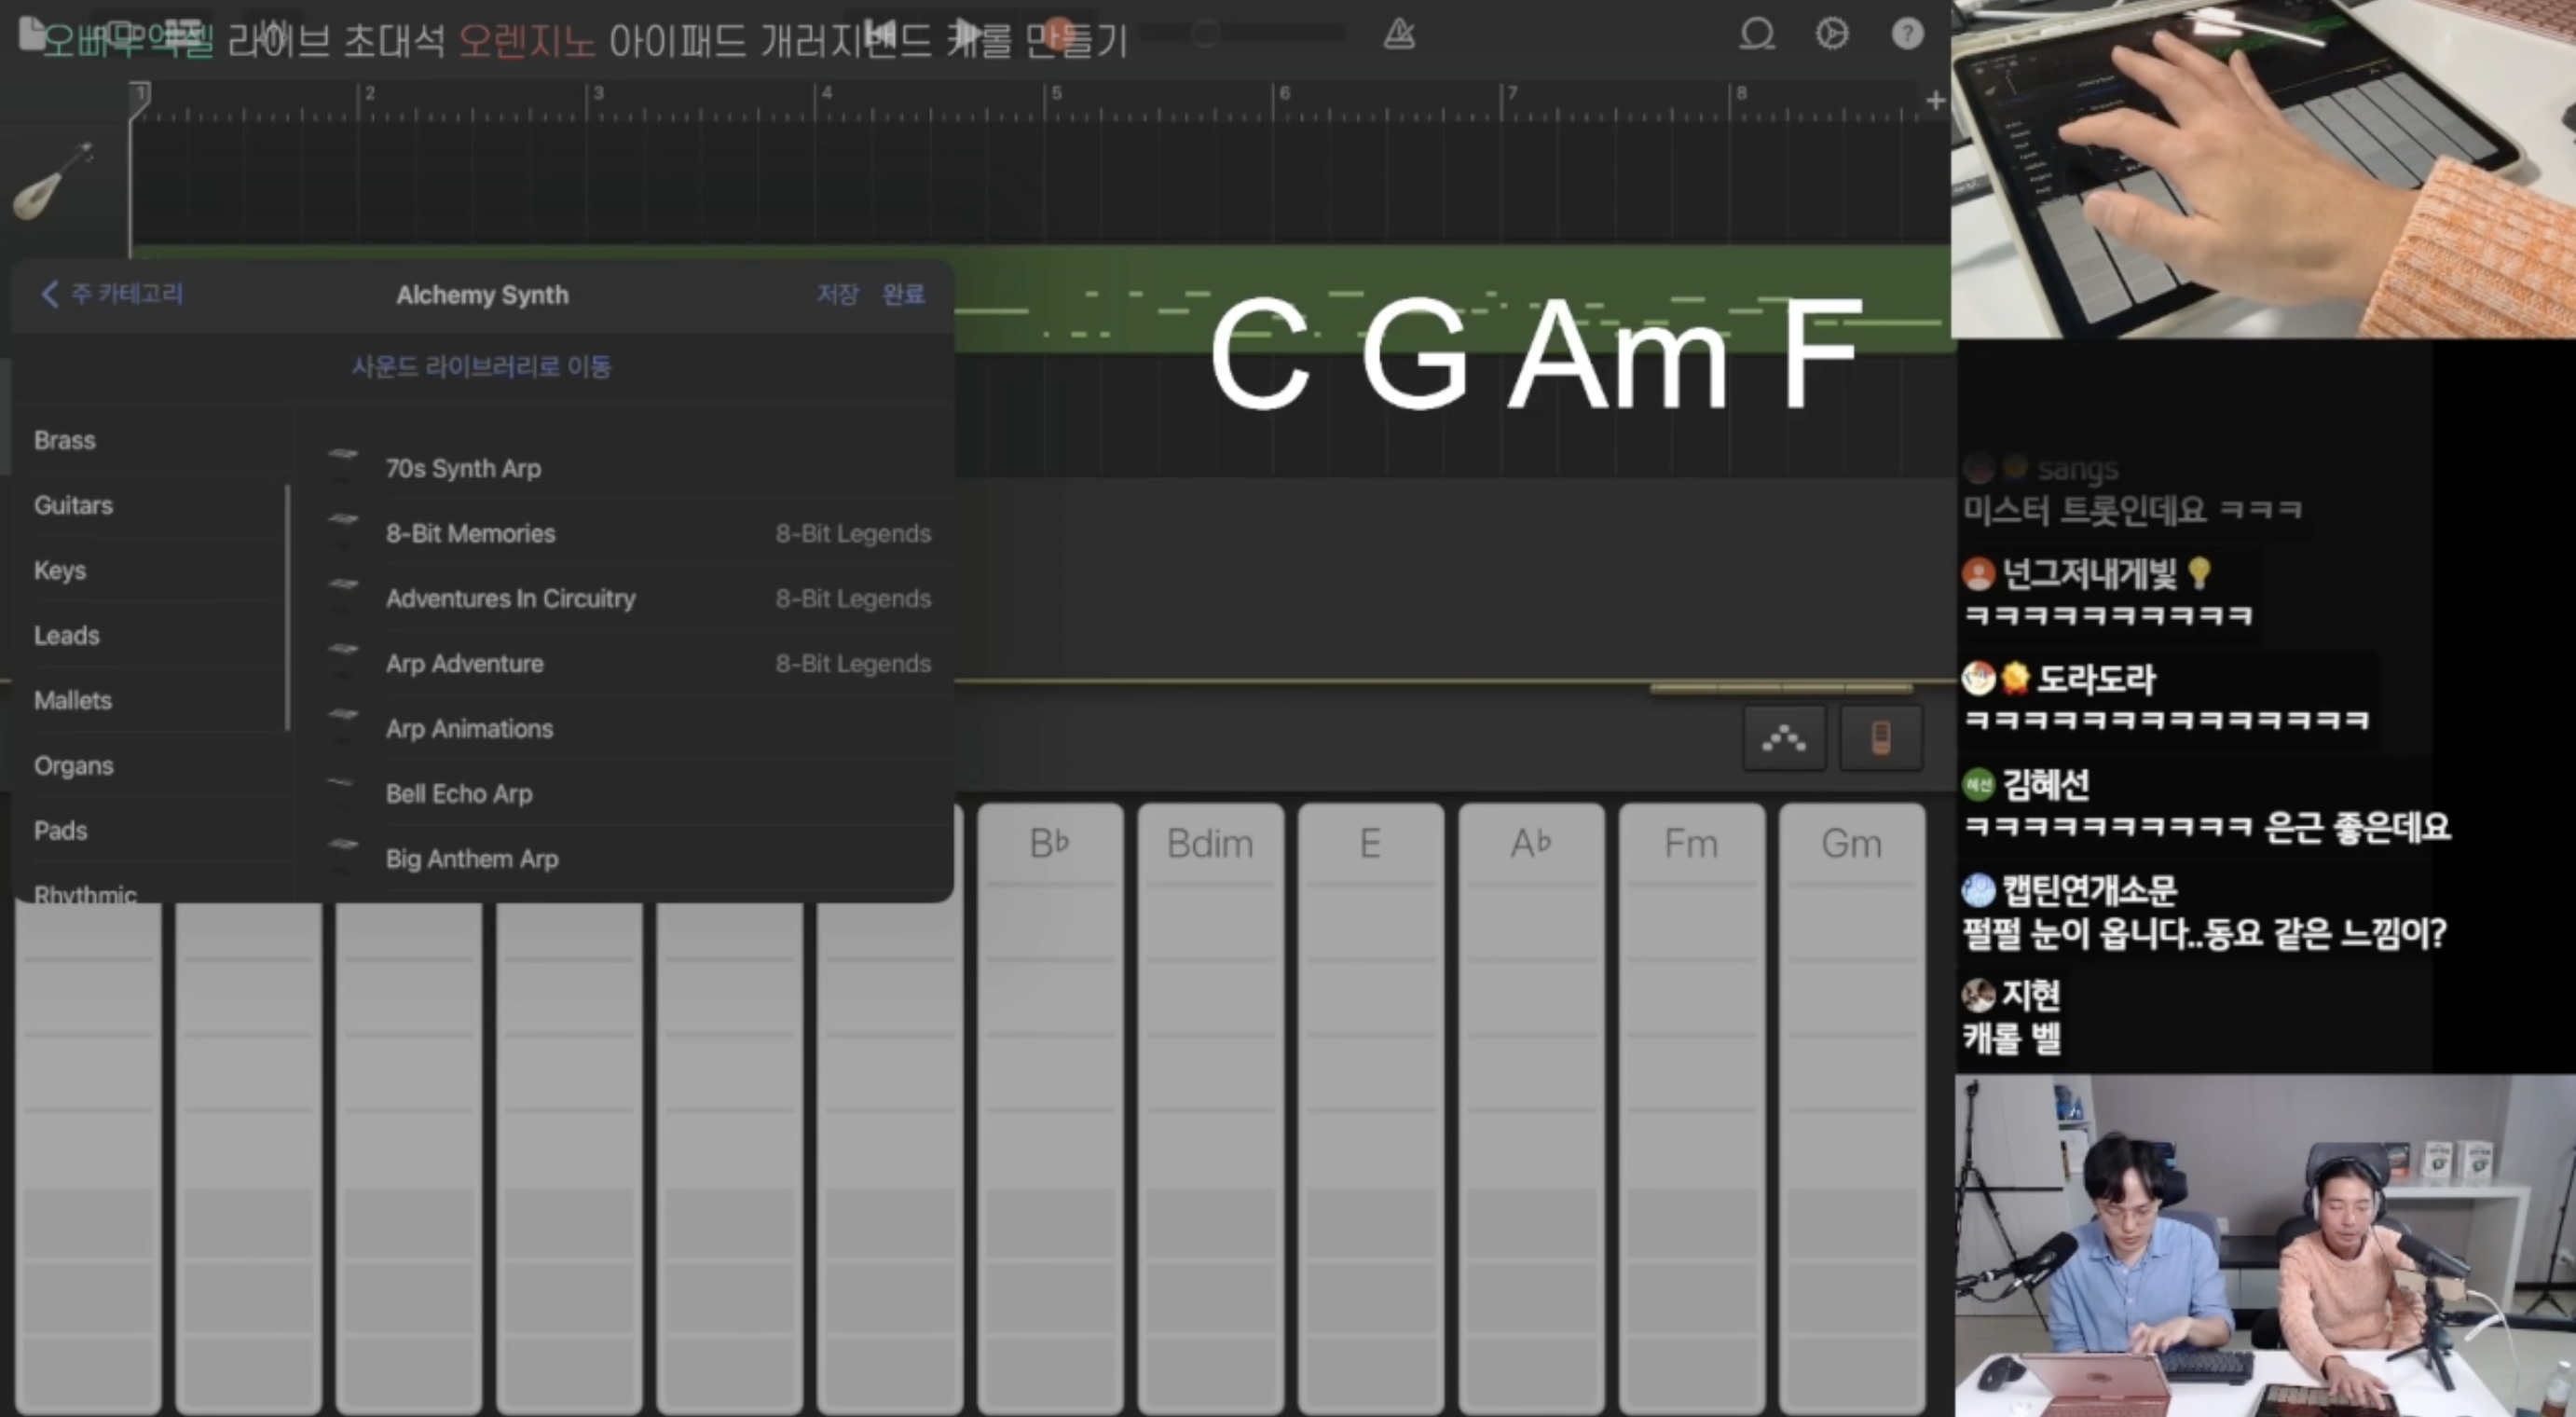Toggle the metronome icon
2576x1417 pixels.
(x=1398, y=35)
